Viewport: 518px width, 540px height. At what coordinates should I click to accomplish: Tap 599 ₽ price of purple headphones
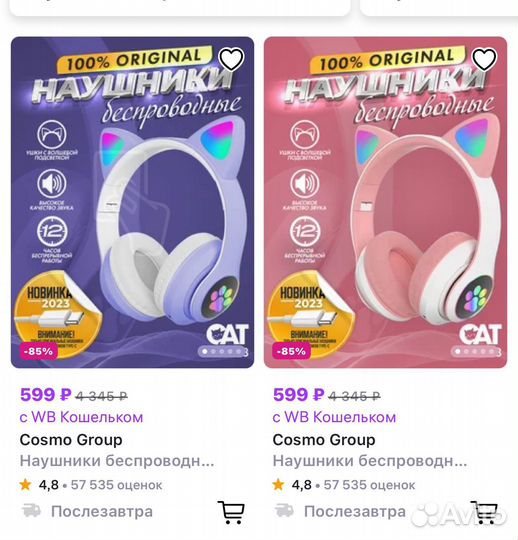pyautogui.click(x=46, y=395)
